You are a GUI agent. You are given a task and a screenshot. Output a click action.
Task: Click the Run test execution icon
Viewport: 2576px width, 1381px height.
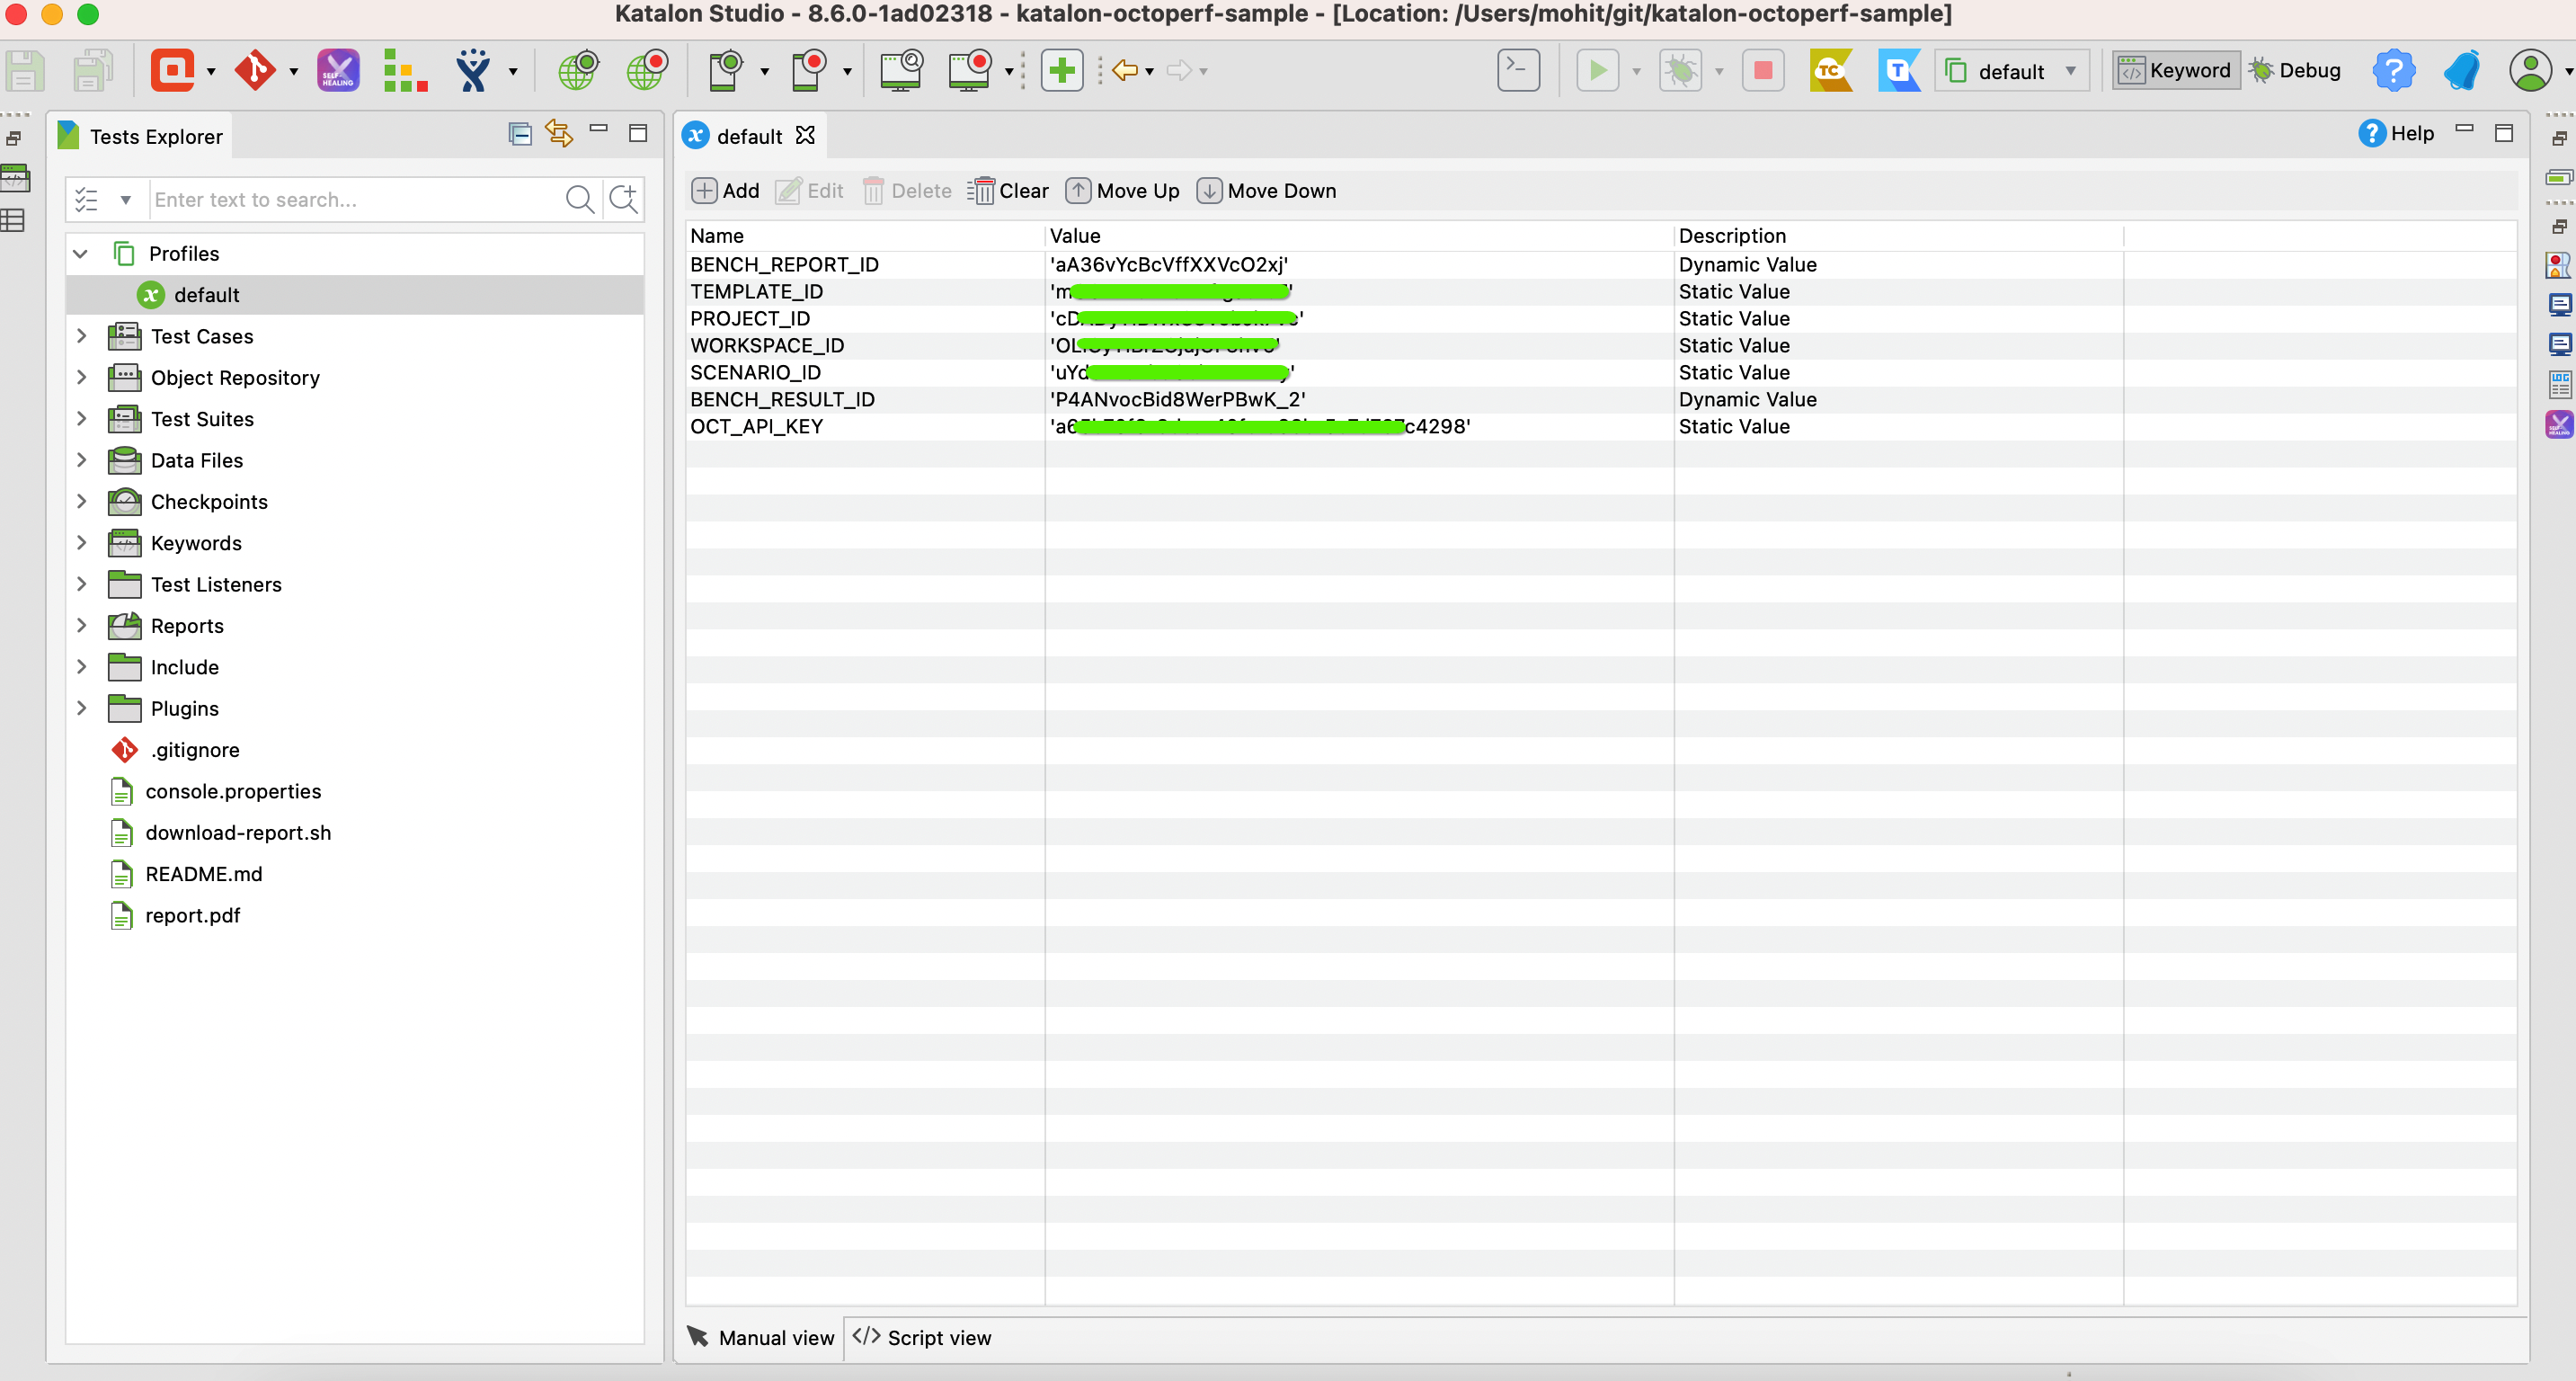tap(1594, 70)
